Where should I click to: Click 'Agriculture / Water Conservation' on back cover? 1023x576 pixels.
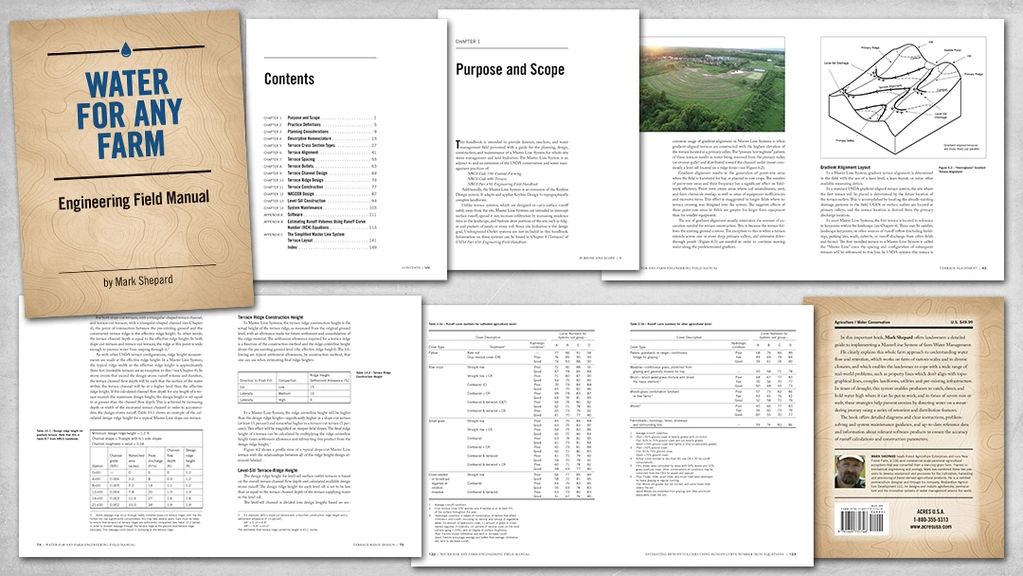862,322
